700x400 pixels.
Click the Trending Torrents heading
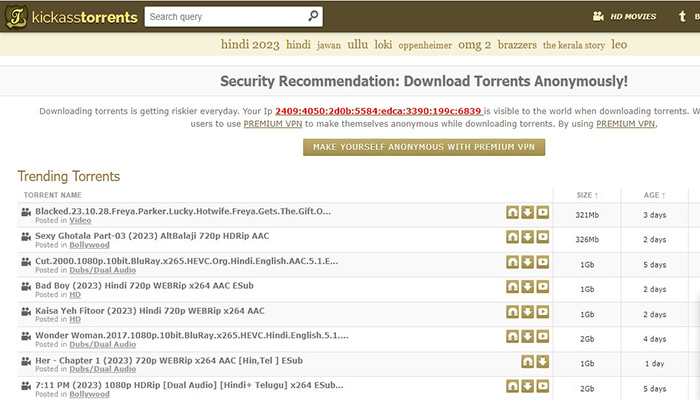(69, 176)
